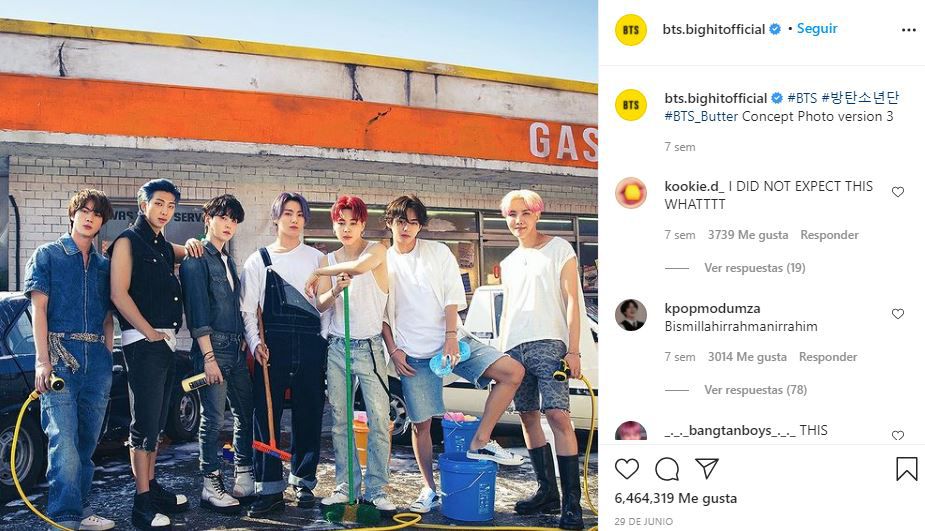925x531 pixels.
Task: Open the three-dot more options menu
Action: click(x=908, y=30)
